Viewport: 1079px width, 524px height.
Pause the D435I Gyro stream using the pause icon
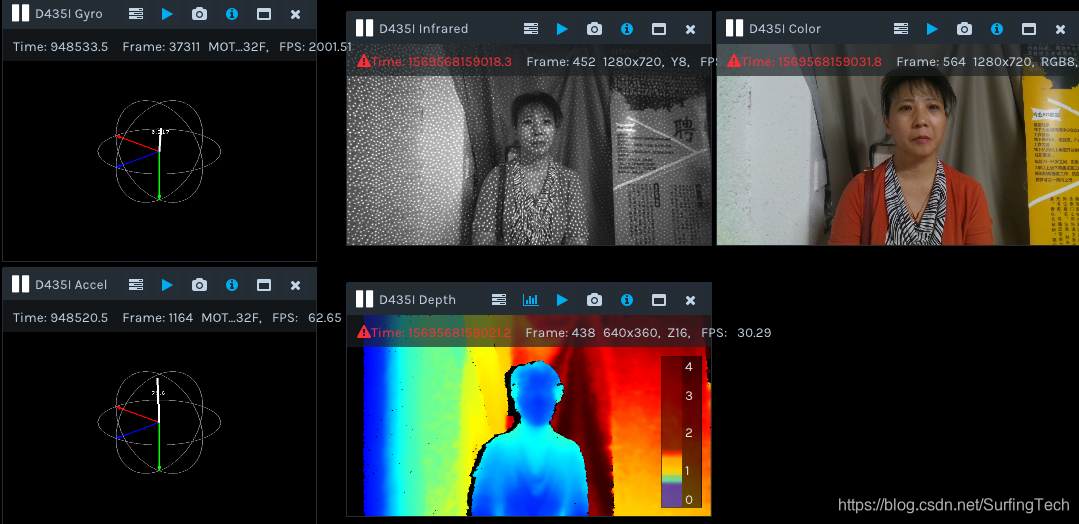pos(20,14)
